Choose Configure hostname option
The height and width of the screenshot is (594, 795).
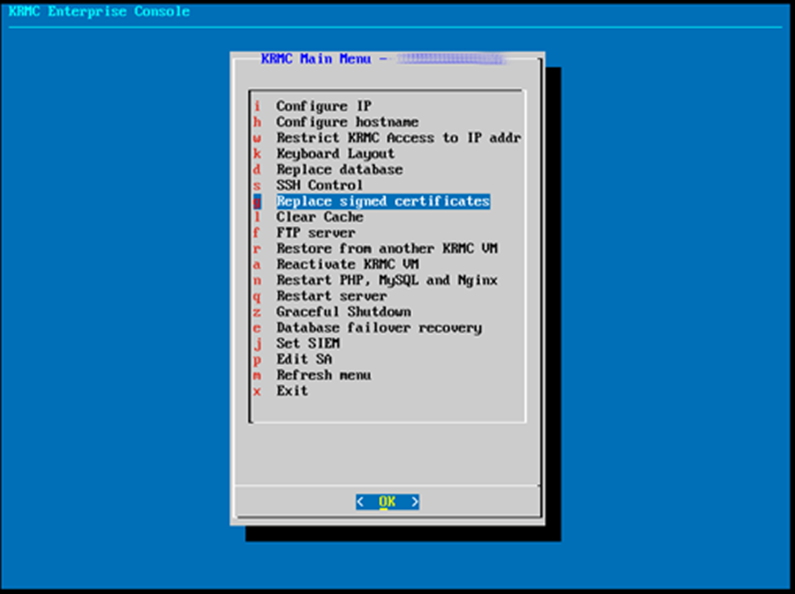click(x=347, y=122)
